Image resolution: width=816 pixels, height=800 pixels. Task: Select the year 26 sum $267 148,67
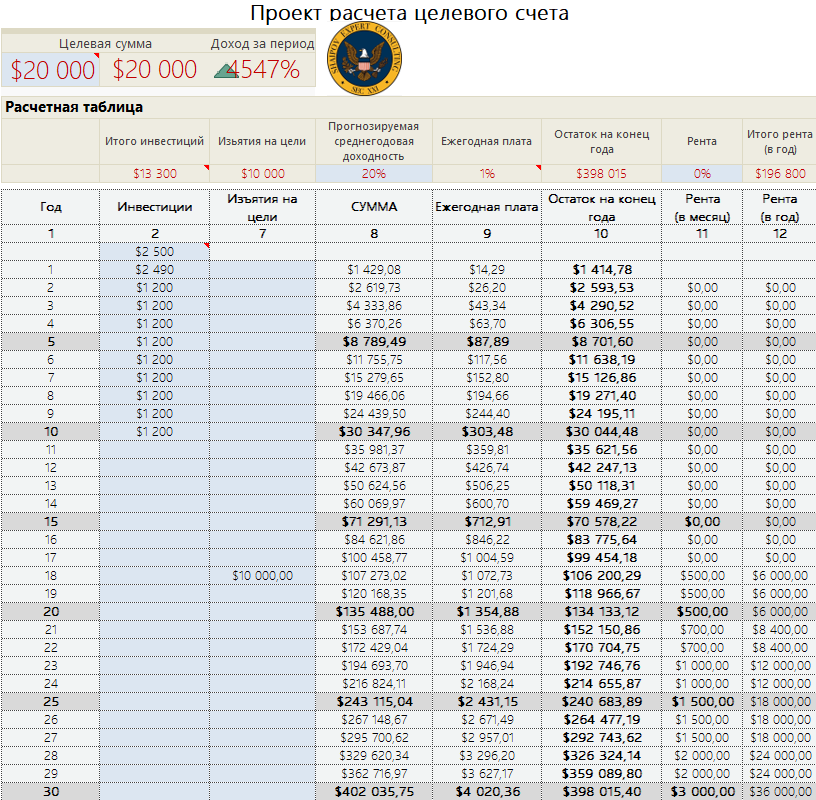pos(374,720)
